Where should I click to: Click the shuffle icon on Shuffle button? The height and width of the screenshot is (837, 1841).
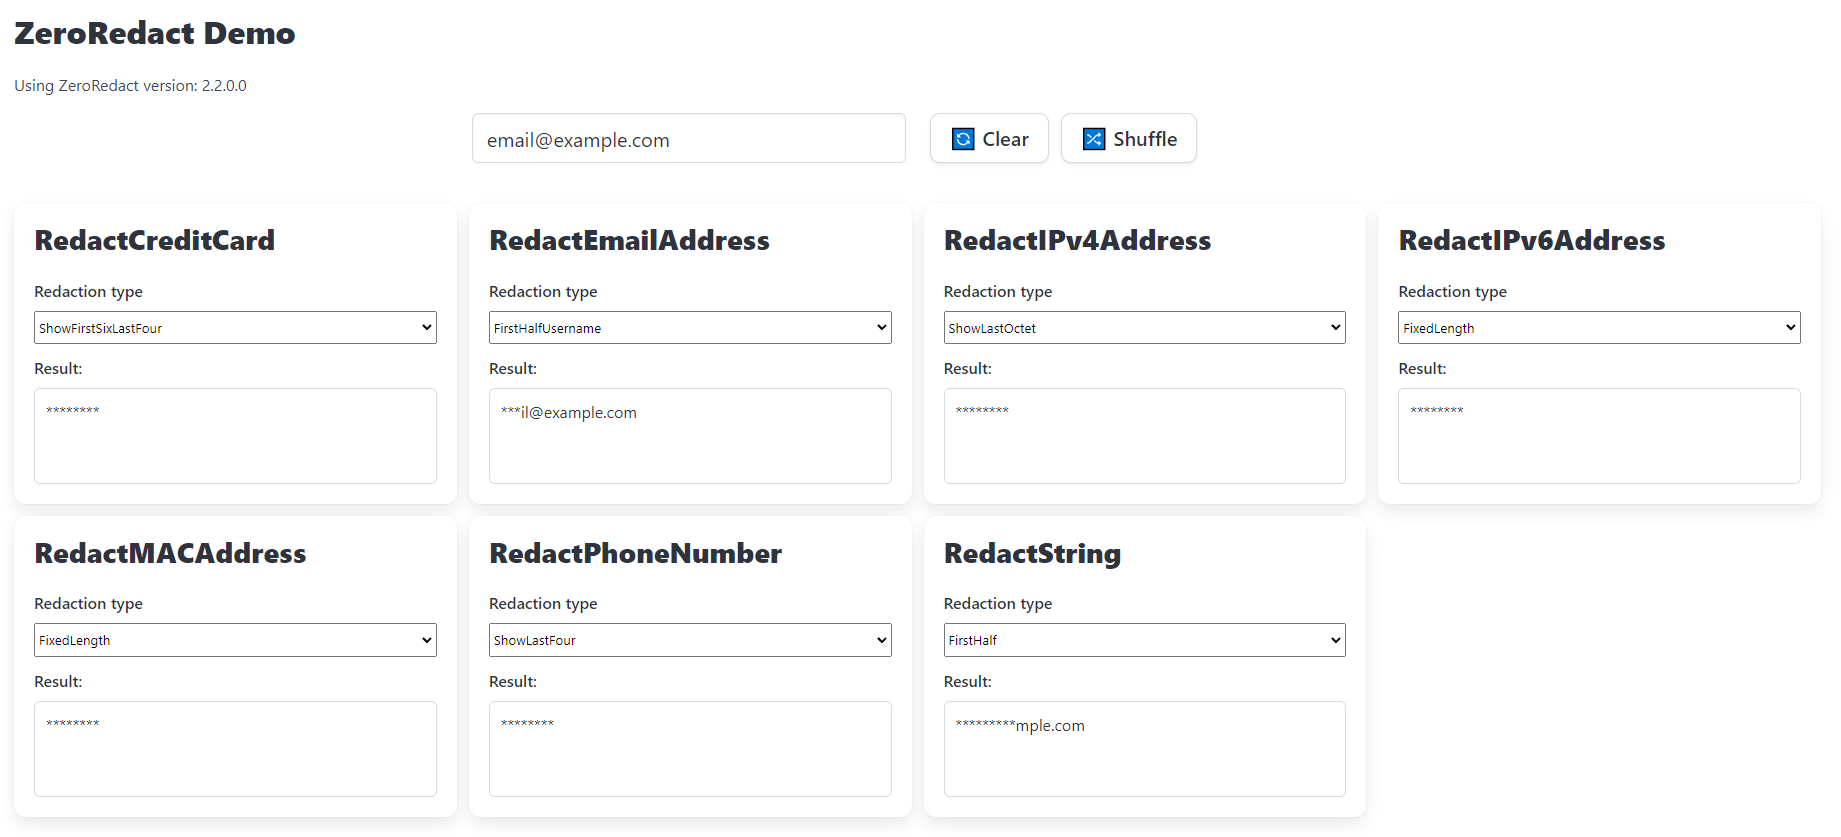1094,139
